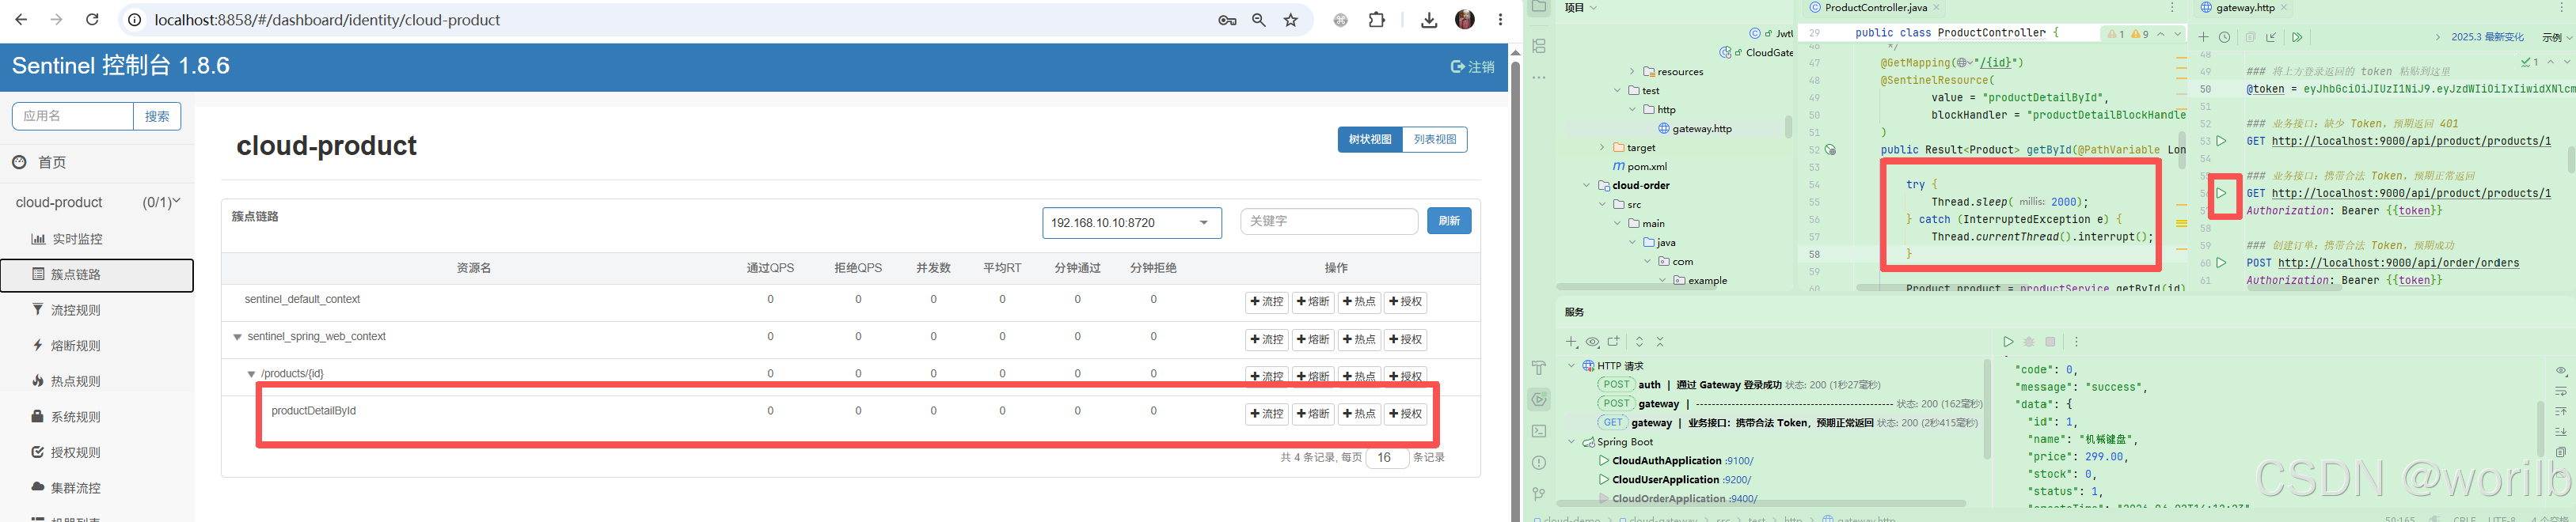Screen dimensions: 2576x522
Task: Stop the running service with stop icon
Action: tap(2050, 342)
